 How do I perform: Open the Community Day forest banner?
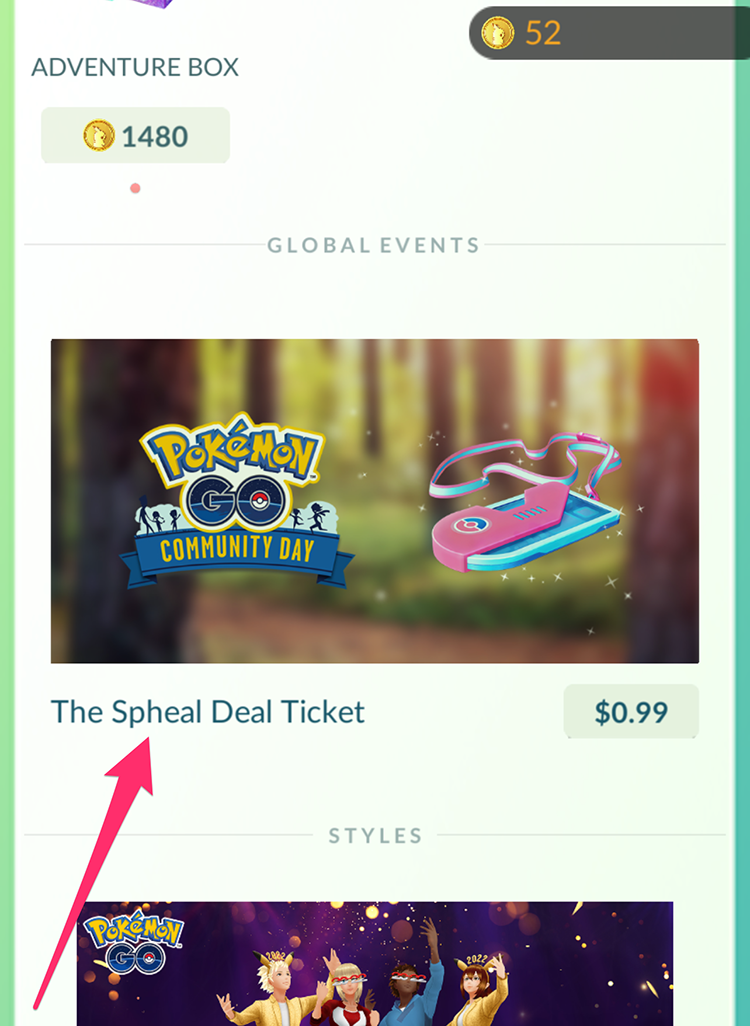click(x=375, y=501)
